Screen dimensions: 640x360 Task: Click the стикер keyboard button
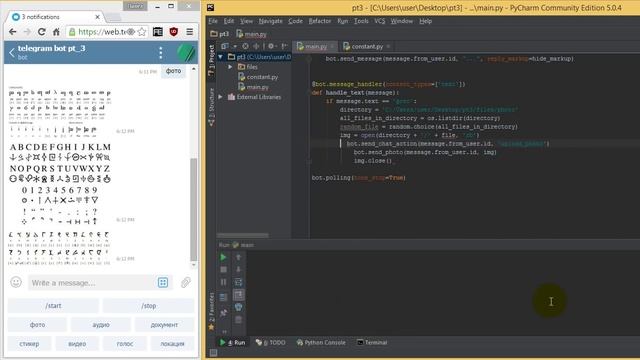coord(29,344)
